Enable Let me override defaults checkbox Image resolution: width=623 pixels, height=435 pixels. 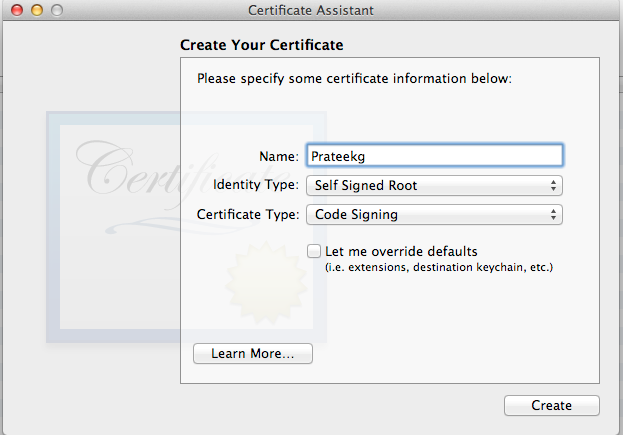click(x=315, y=251)
